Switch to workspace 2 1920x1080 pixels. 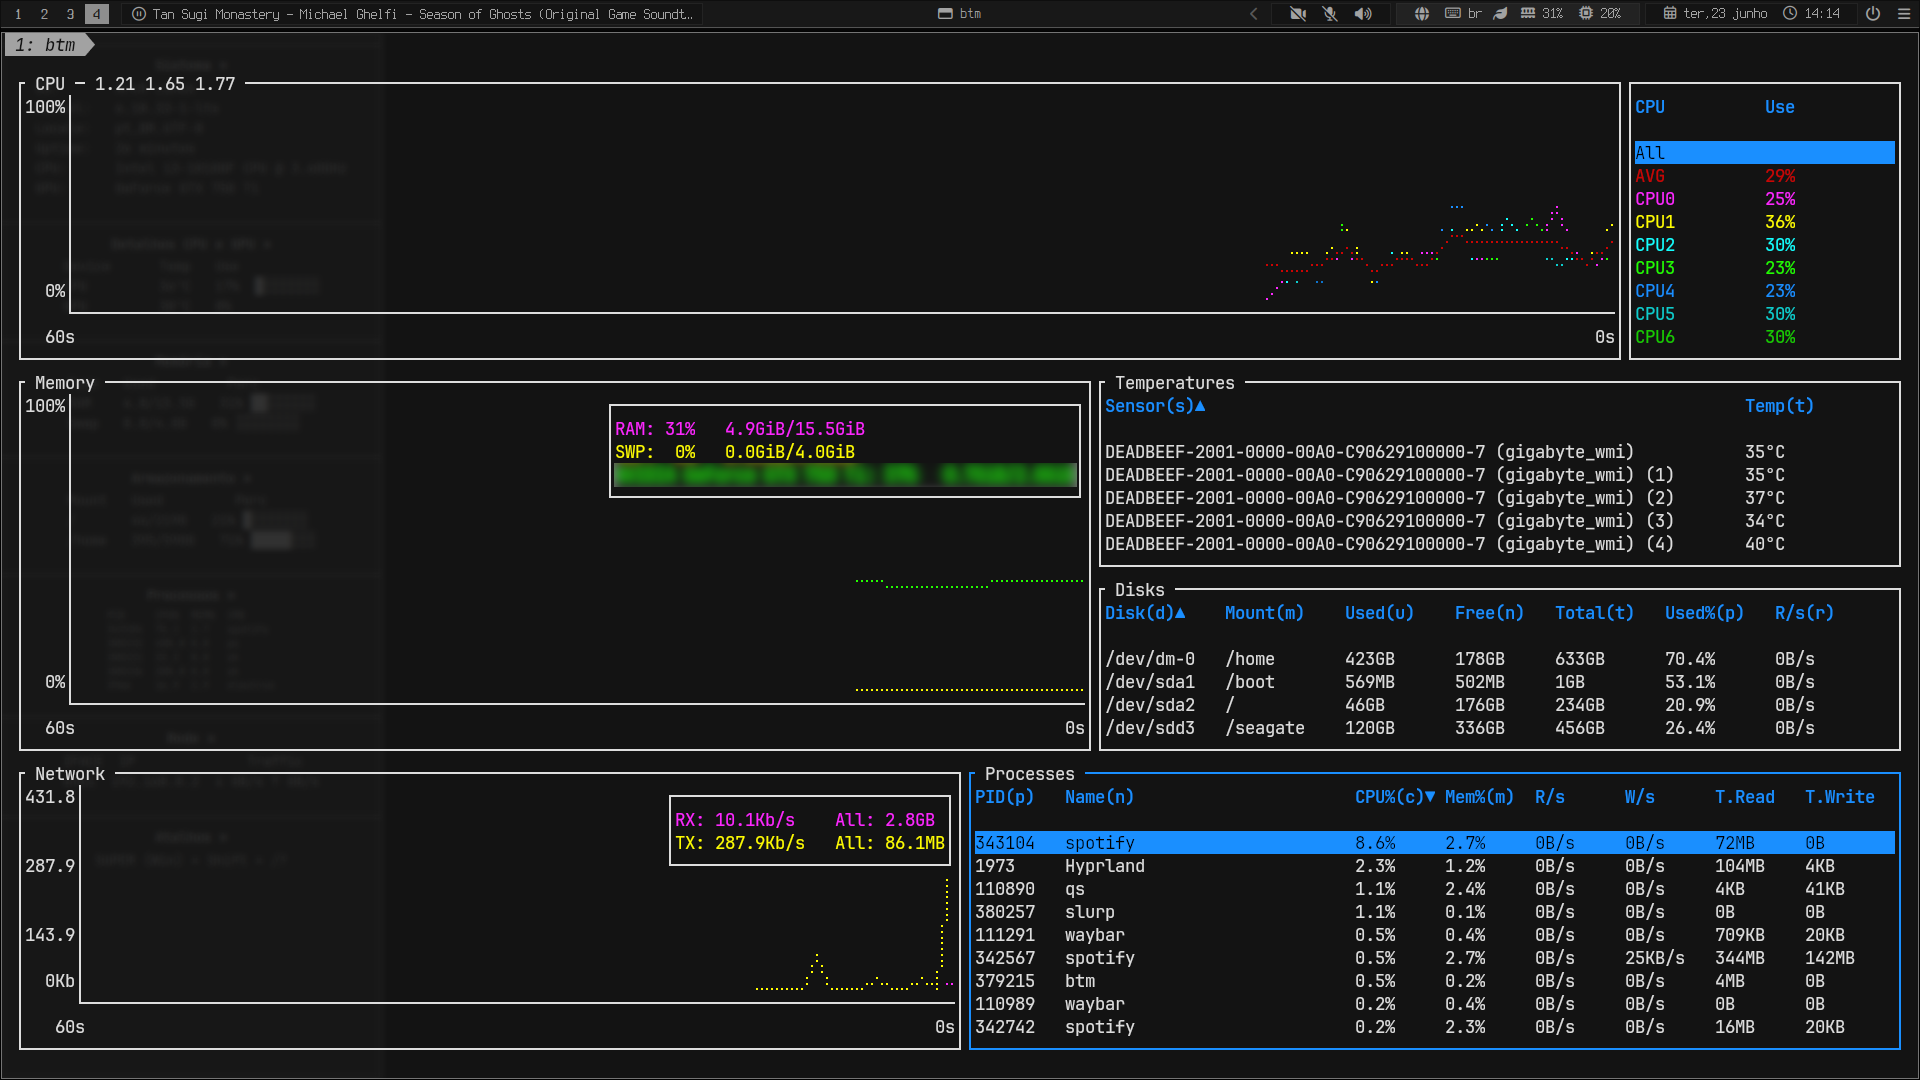coord(44,14)
